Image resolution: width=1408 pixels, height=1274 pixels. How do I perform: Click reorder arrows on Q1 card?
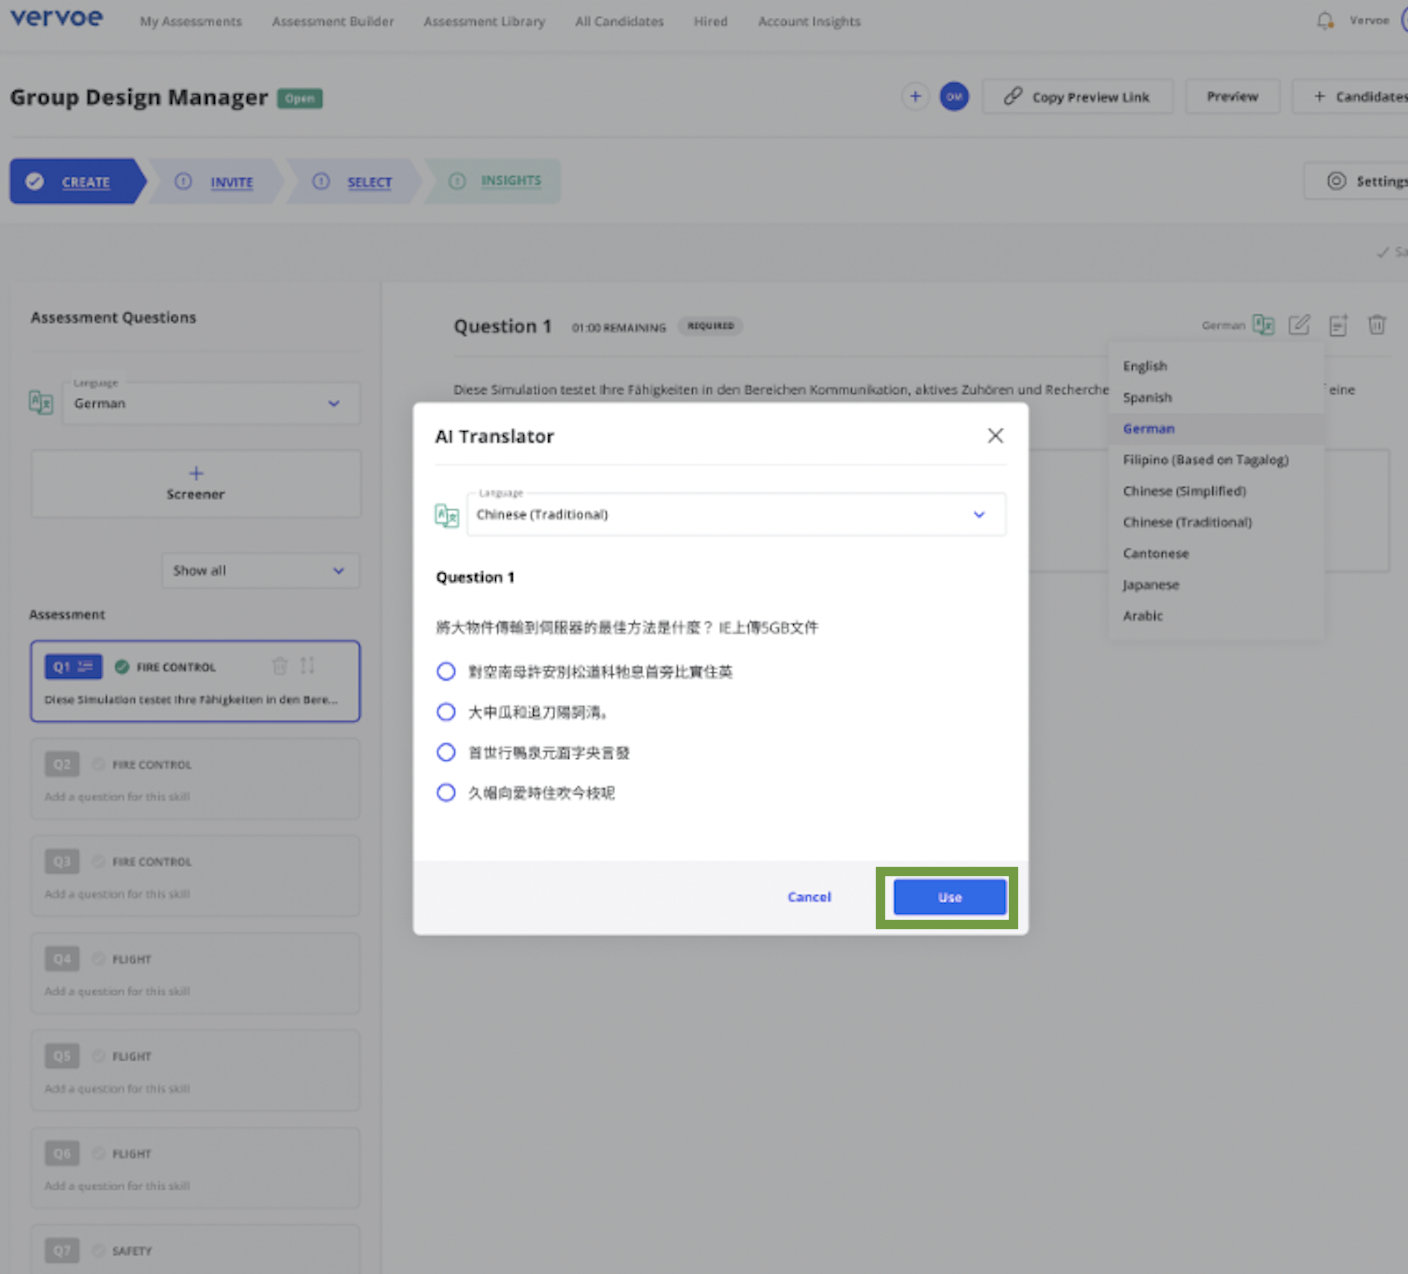(308, 666)
